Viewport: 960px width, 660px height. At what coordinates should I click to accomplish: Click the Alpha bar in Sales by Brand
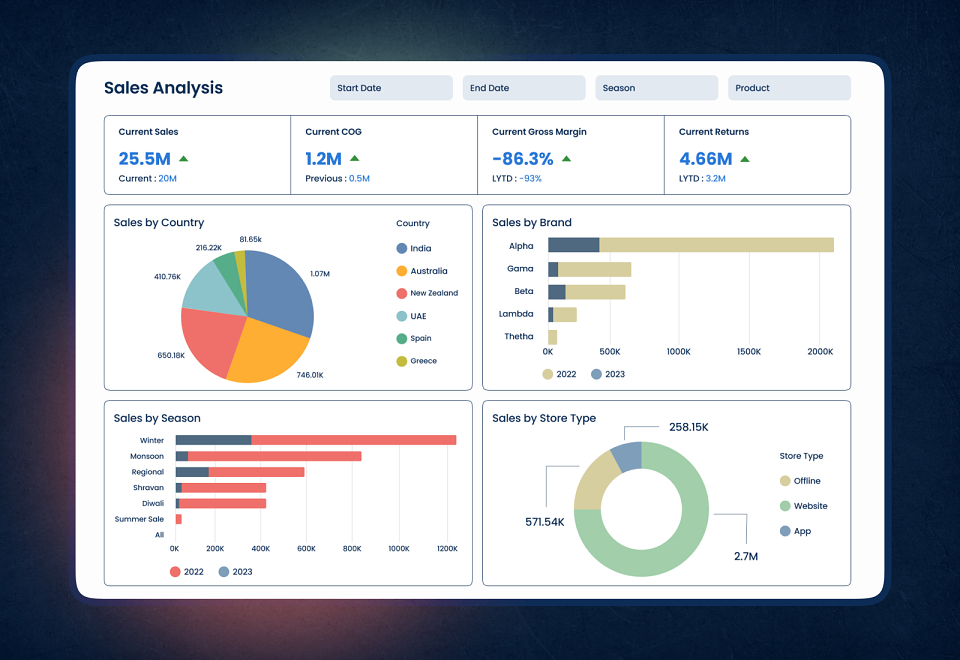point(691,245)
